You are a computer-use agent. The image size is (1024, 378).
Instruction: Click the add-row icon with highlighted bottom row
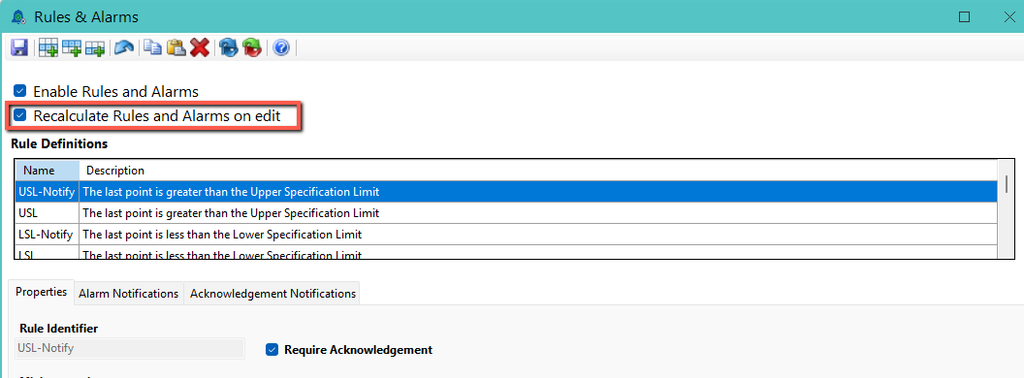point(95,49)
